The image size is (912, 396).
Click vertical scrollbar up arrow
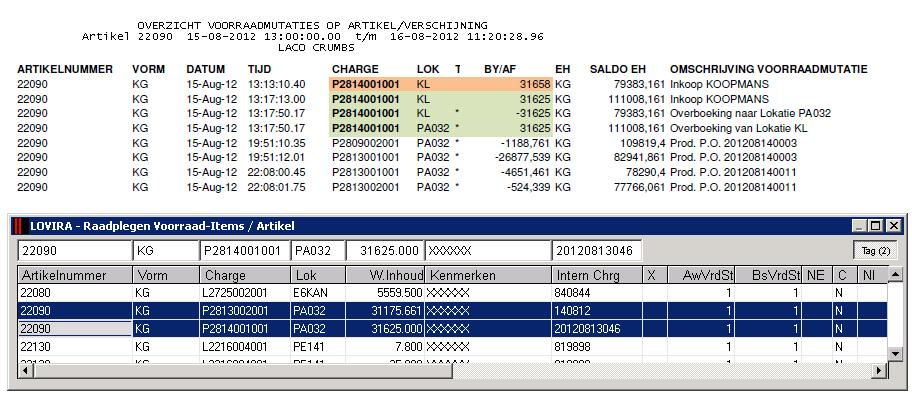(x=895, y=273)
